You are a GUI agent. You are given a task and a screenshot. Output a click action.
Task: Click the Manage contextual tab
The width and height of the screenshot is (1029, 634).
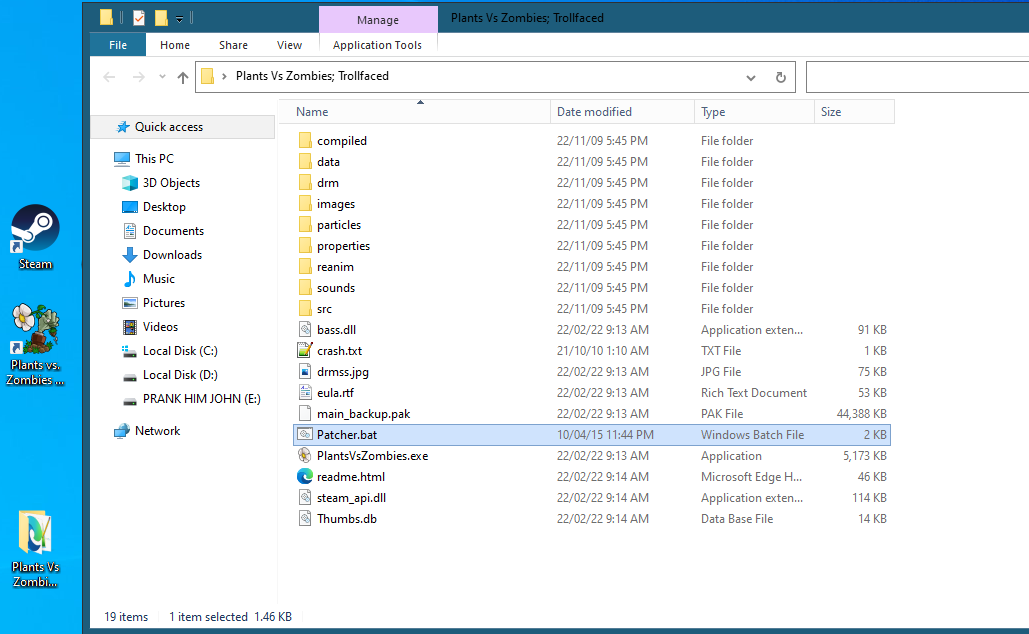click(378, 20)
